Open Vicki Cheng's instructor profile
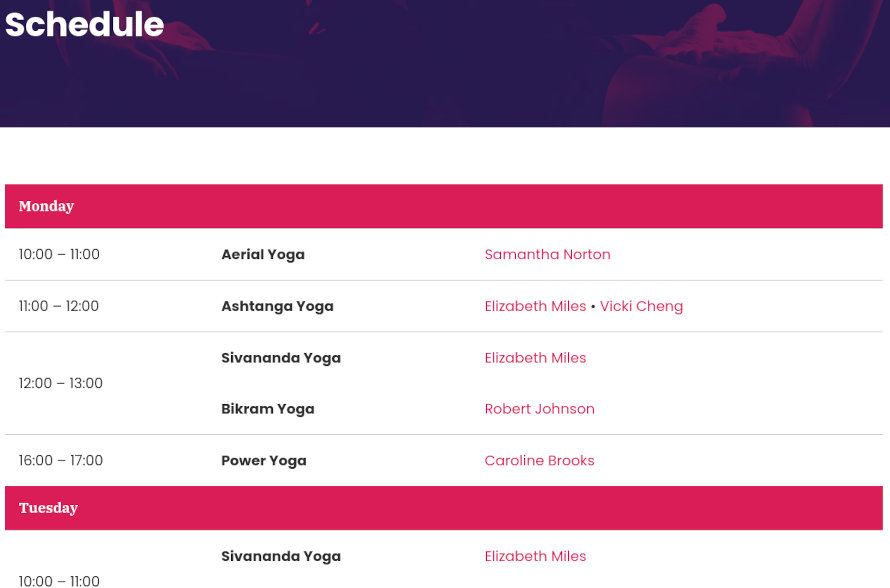890x588 pixels. pos(641,306)
